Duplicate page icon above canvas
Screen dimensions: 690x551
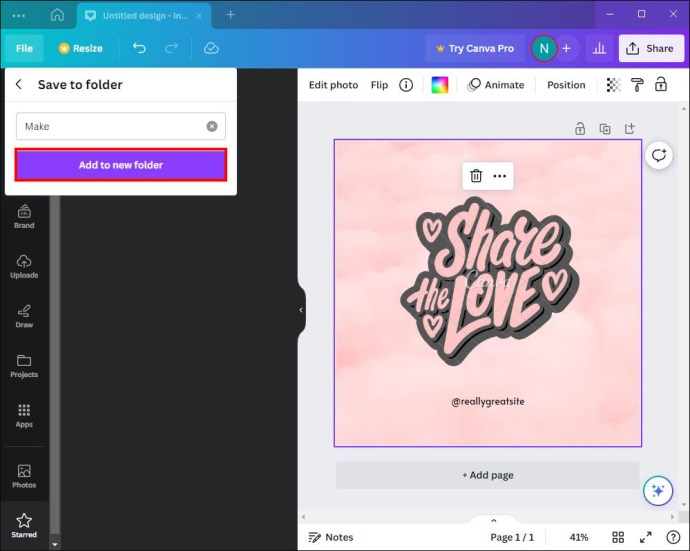coord(605,129)
